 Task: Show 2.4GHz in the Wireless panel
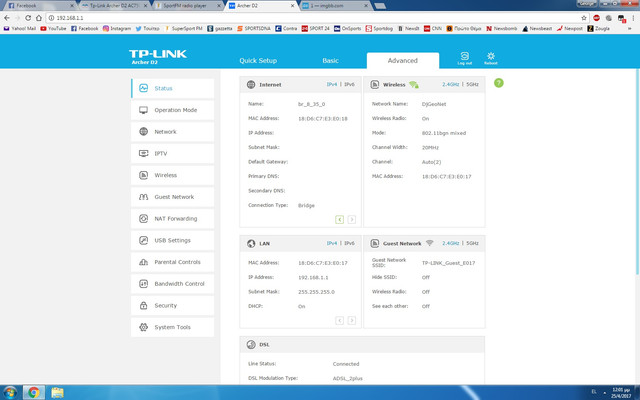pos(451,84)
